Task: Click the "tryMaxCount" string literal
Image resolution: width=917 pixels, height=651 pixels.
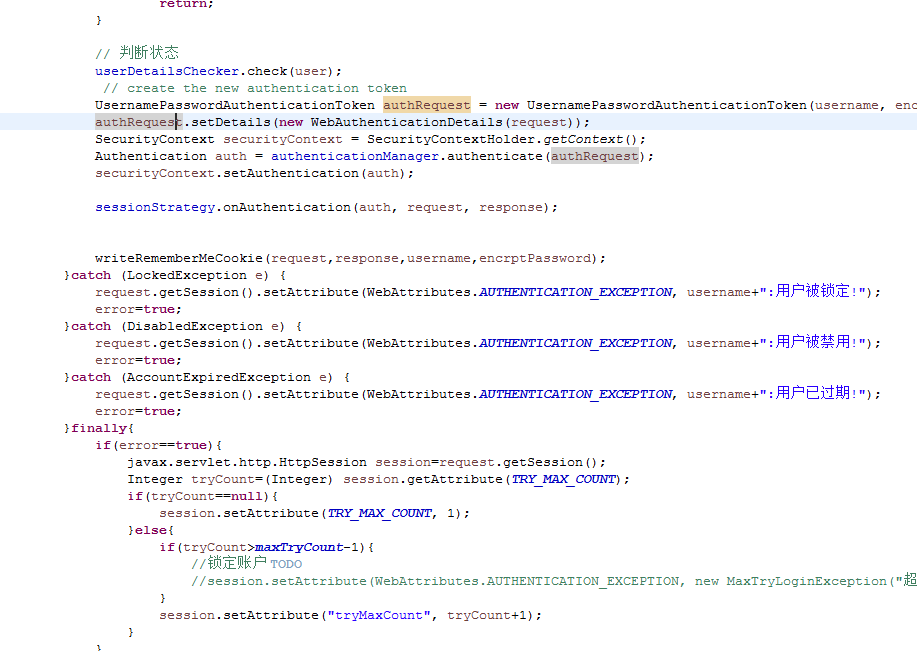Action: click(379, 615)
